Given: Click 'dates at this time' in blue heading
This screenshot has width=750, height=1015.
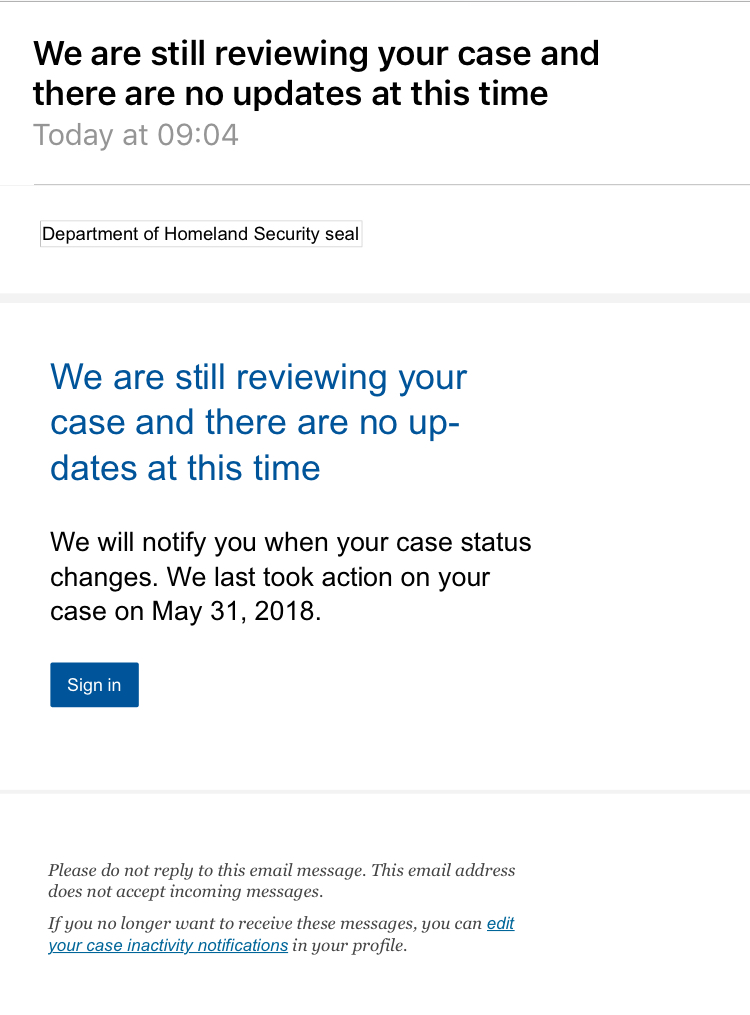Looking at the screenshot, I should 185,468.
